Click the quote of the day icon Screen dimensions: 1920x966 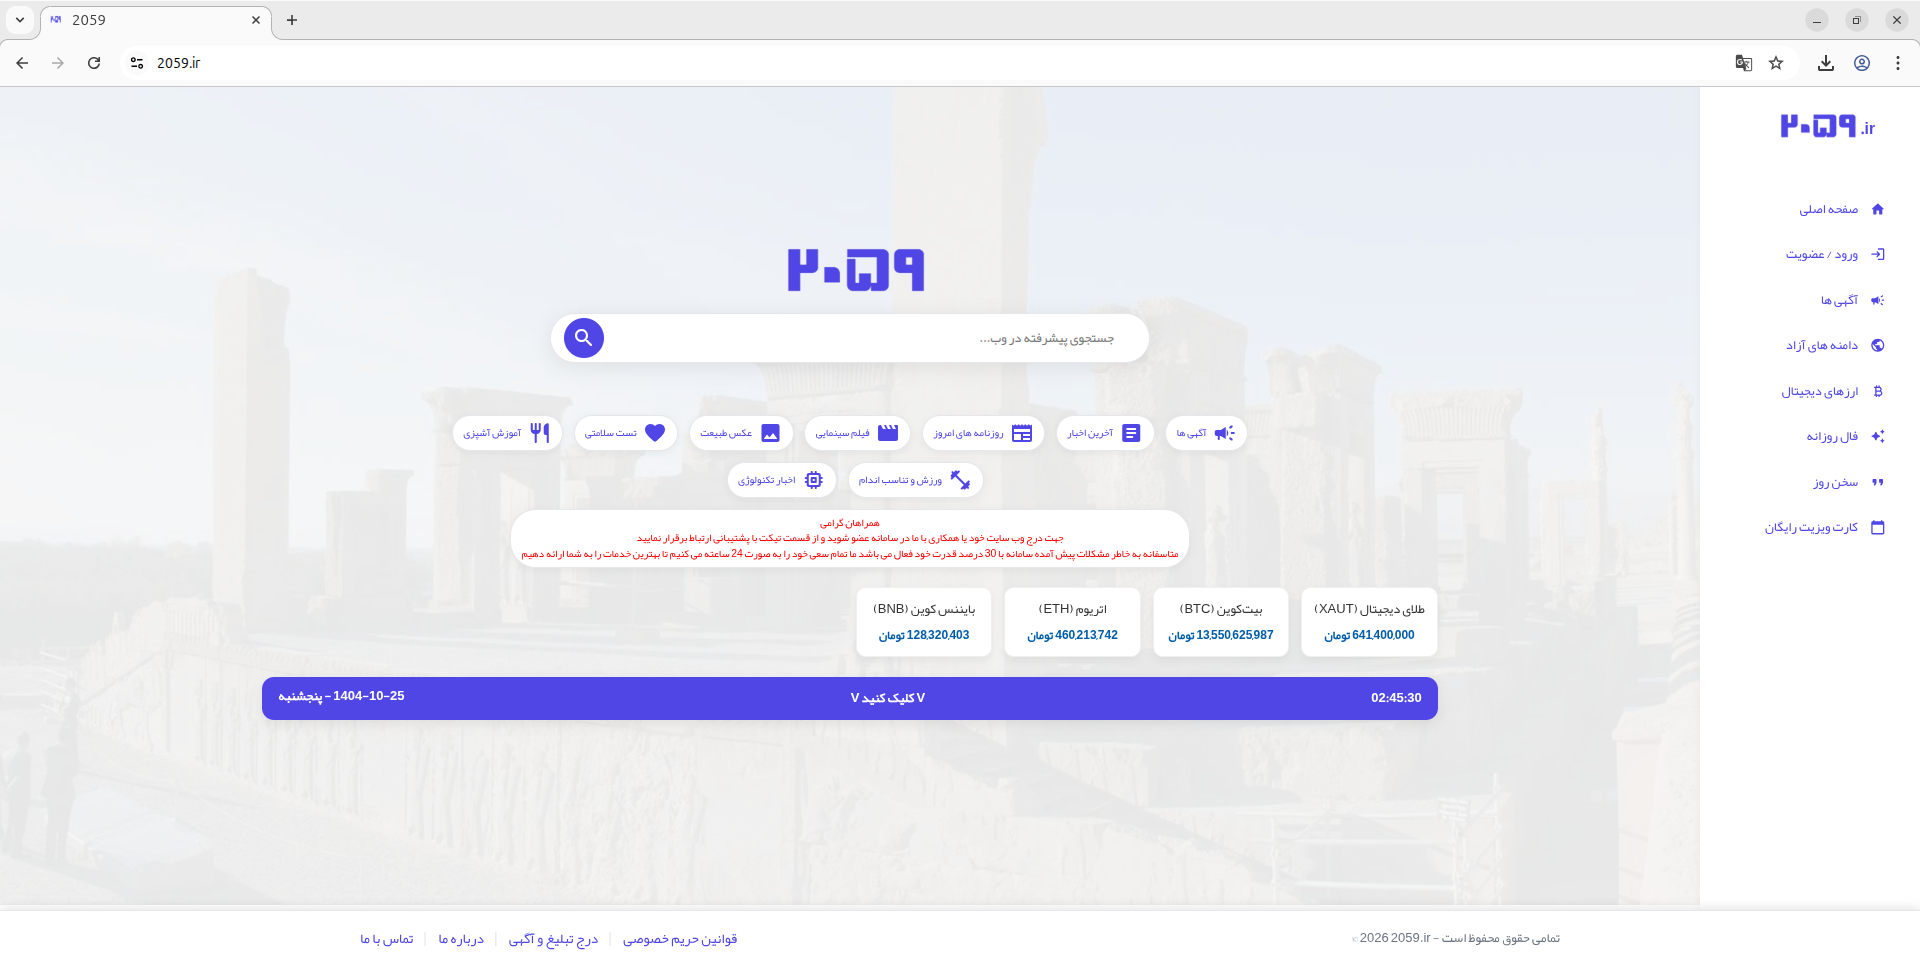[x=1877, y=483]
